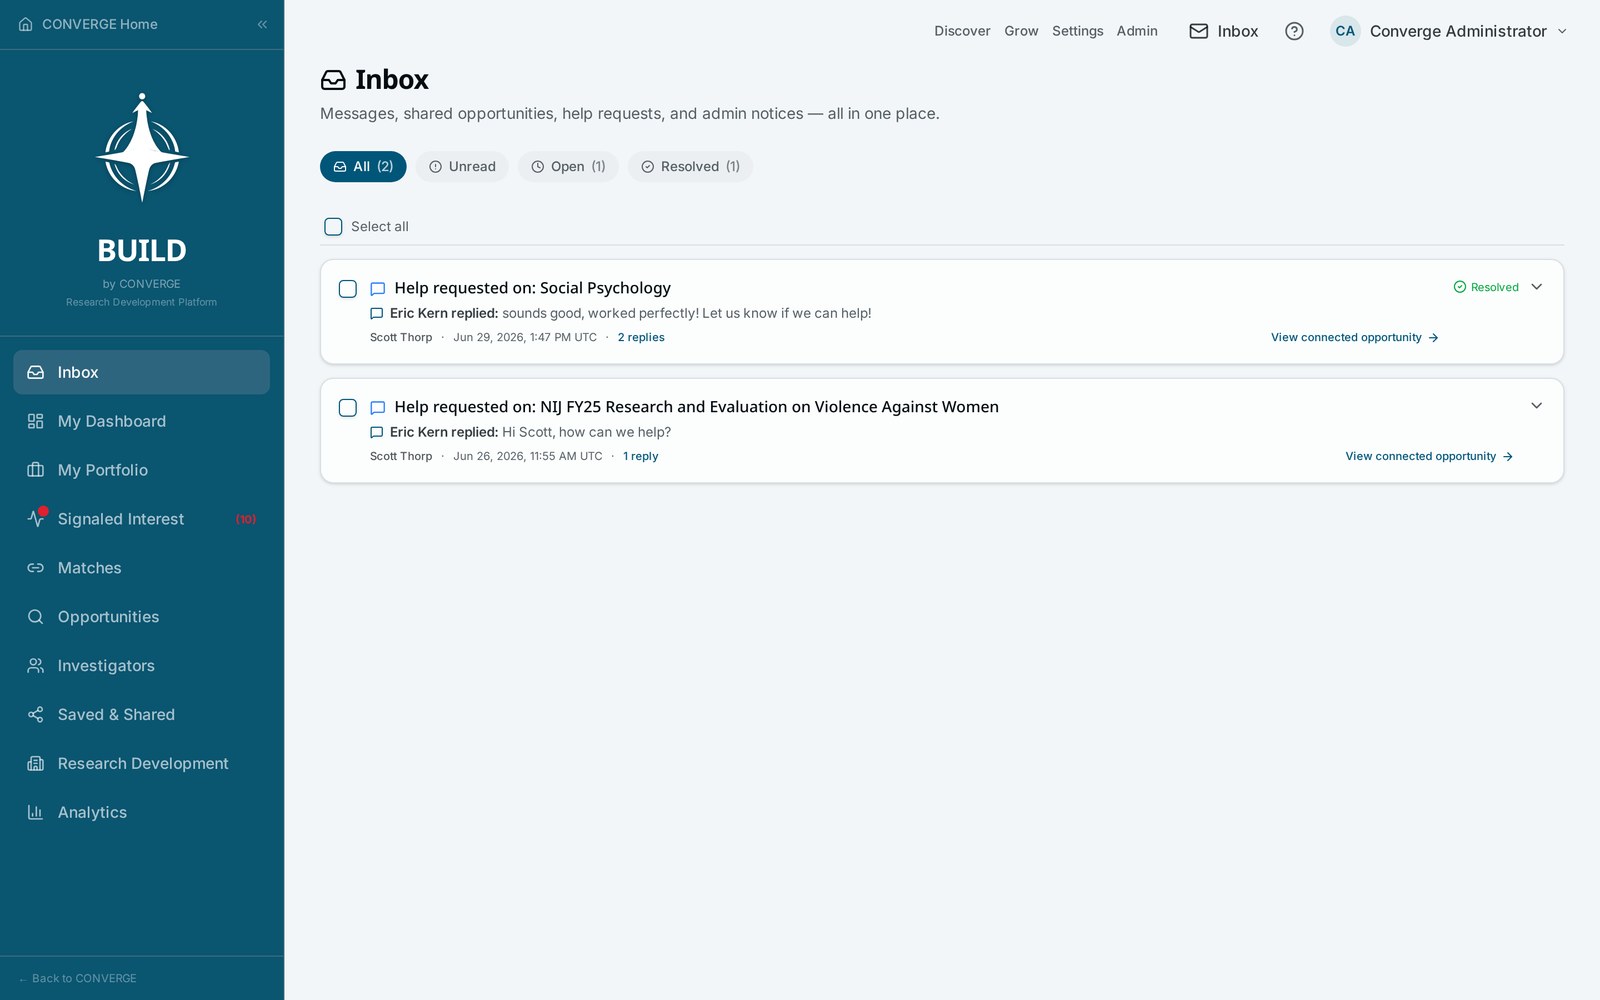
Task: Click reply icon before 'Hi Scott' reply
Action: (x=377, y=433)
